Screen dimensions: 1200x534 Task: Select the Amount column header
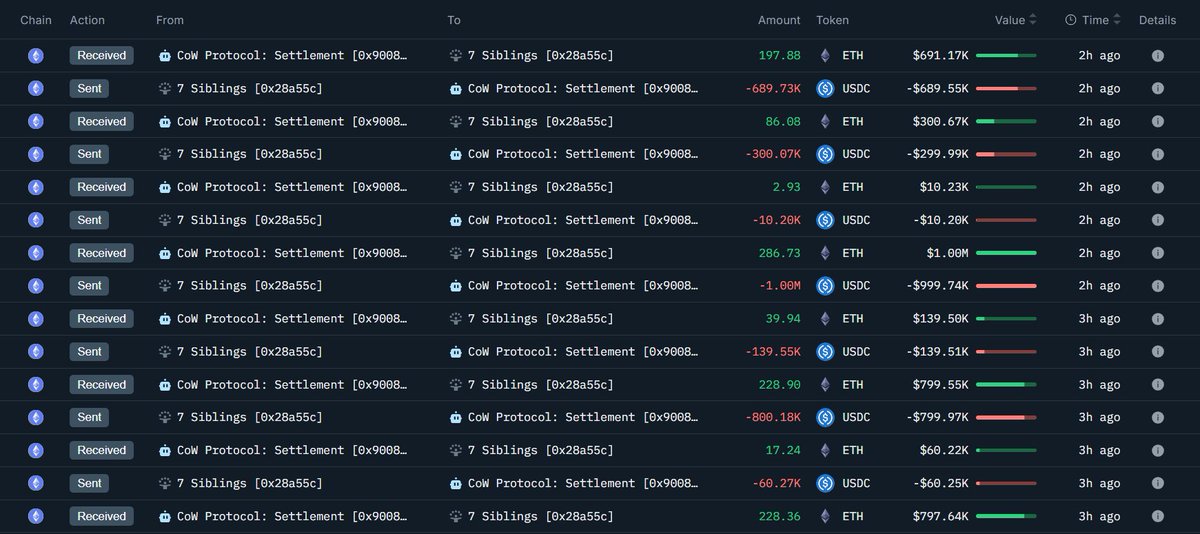pos(778,20)
